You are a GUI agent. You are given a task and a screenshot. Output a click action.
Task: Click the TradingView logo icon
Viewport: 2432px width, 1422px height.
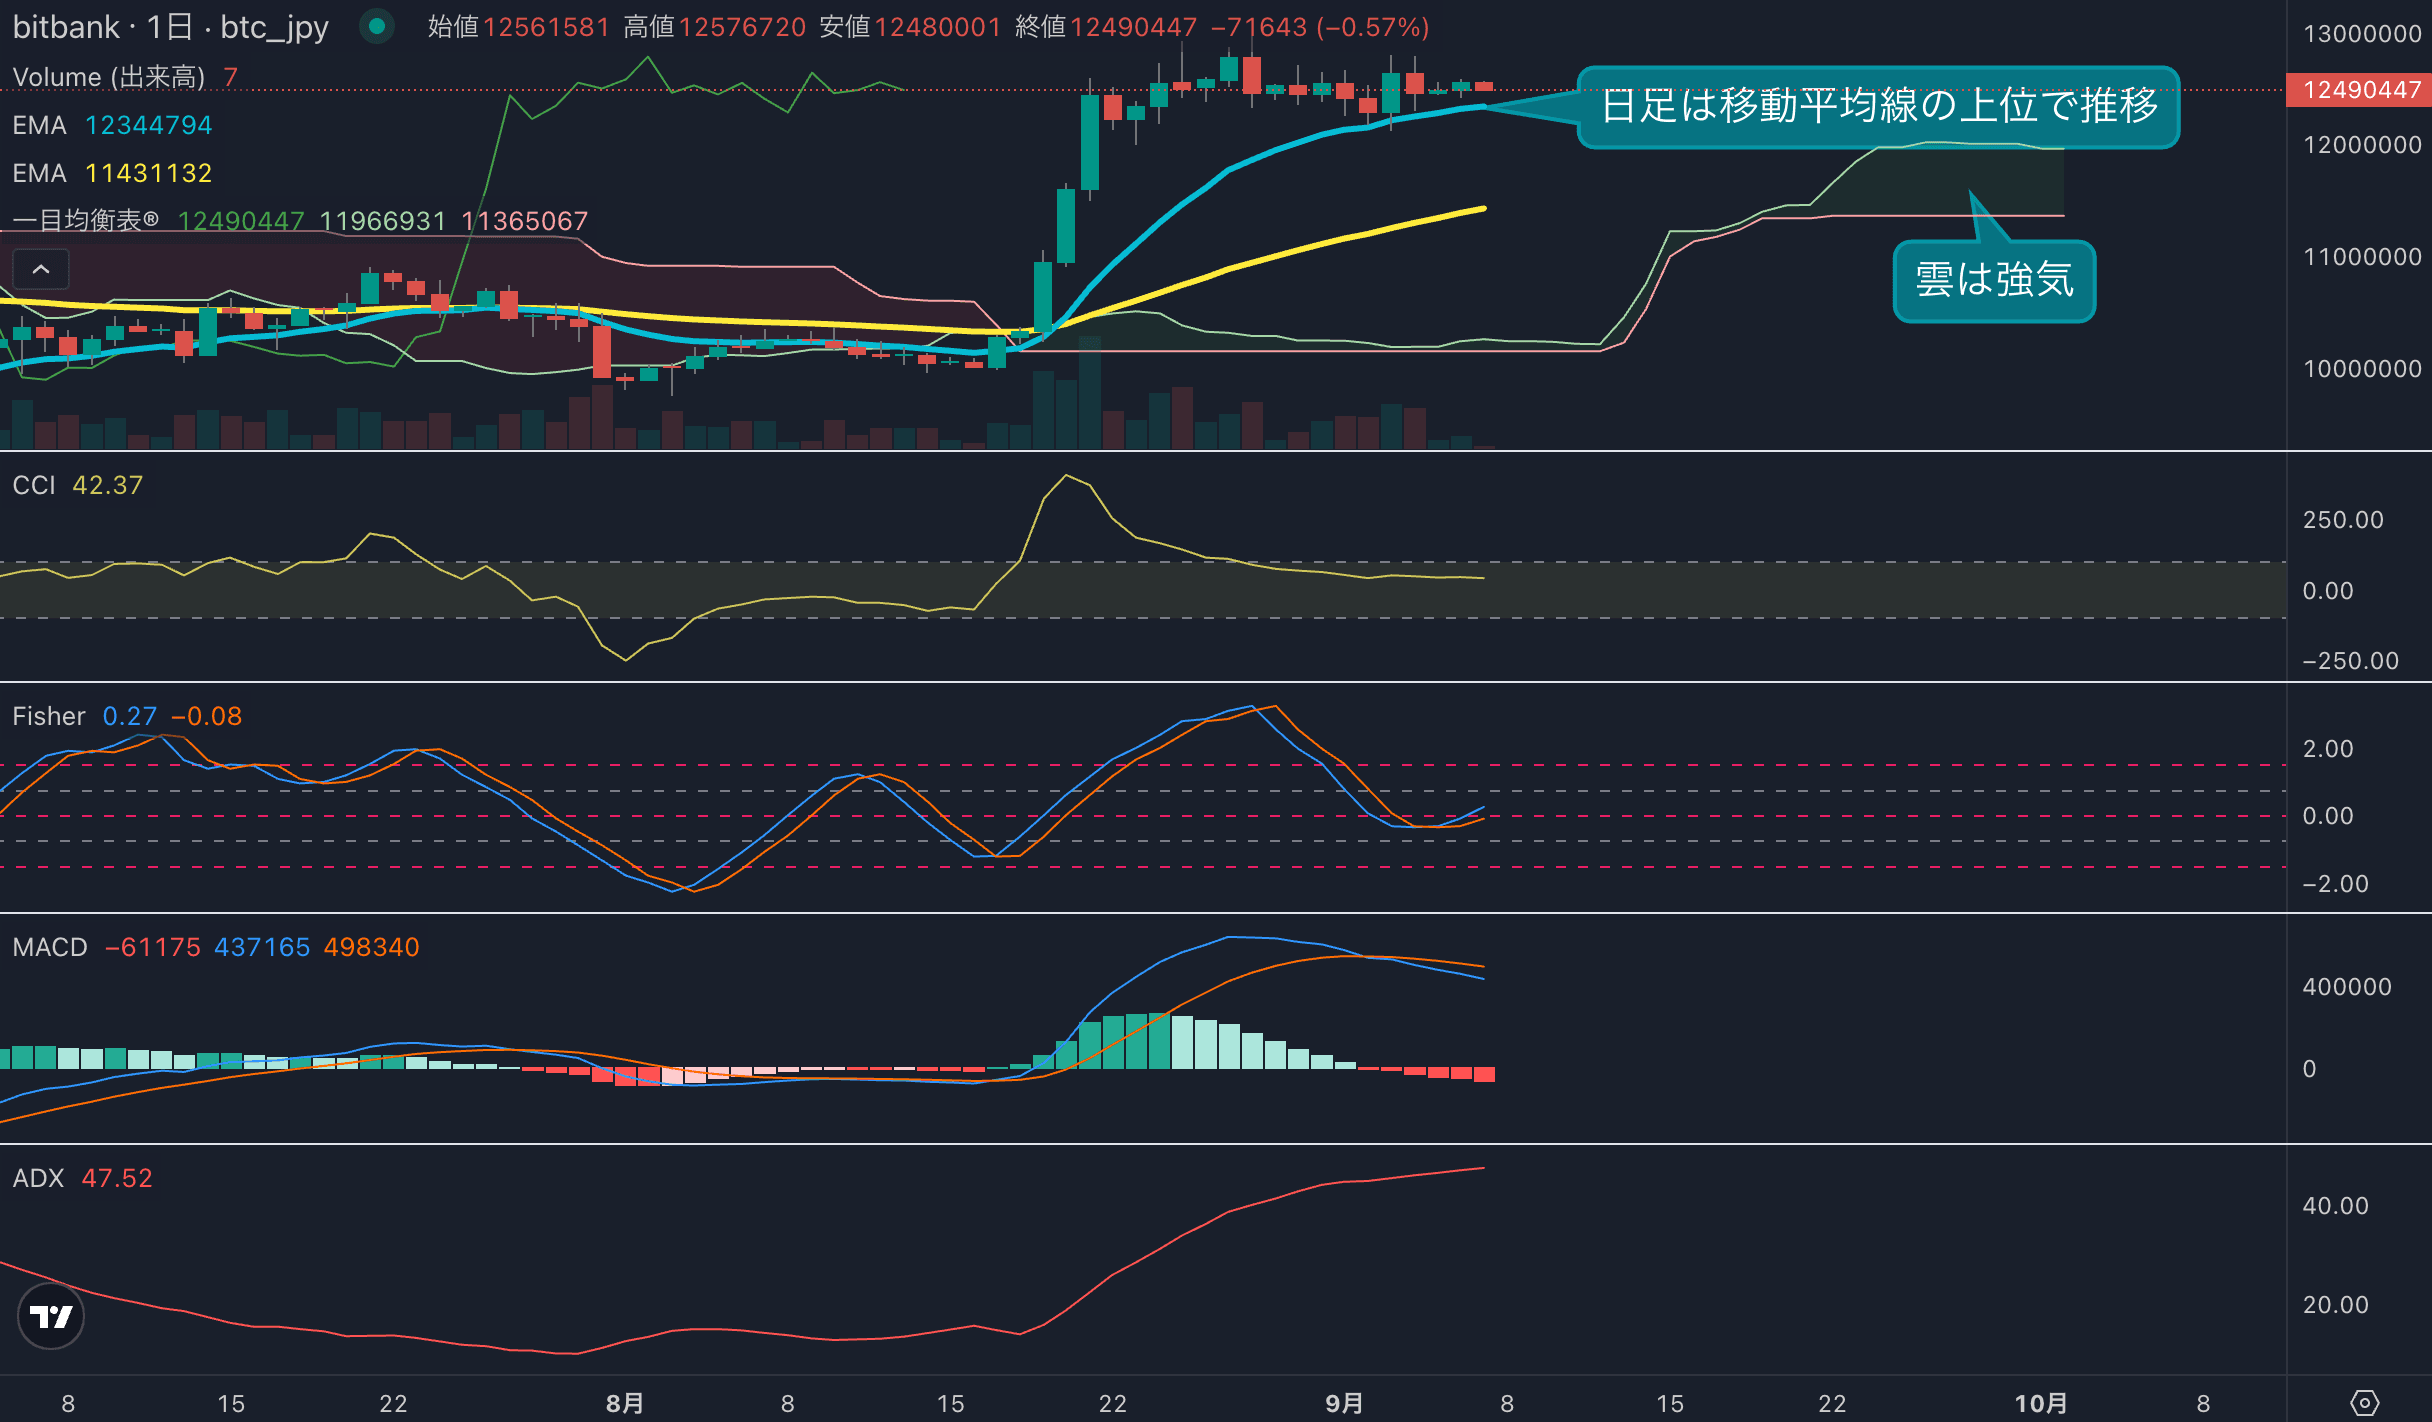(51, 1316)
